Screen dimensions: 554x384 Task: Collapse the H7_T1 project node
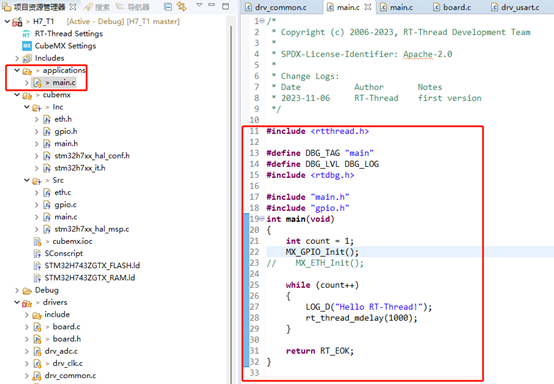pos(7,22)
